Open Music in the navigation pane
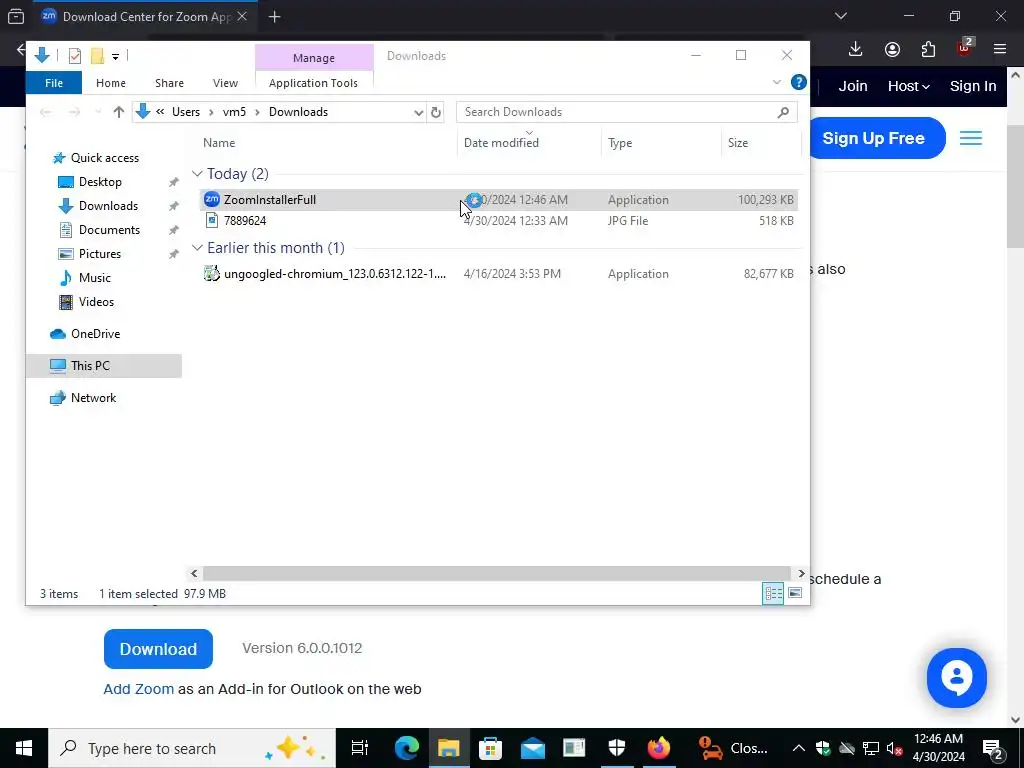This screenshot has height=768, width=1024. (x=94, y=278)
